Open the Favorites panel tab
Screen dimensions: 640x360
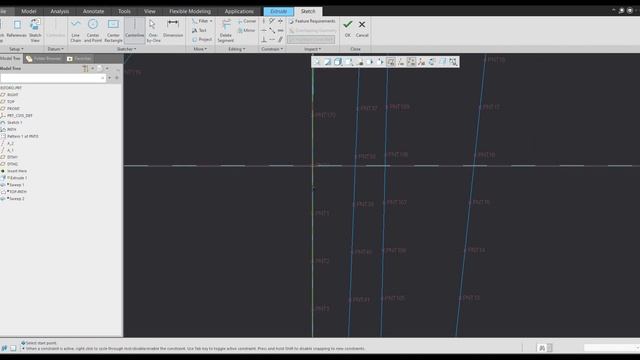coord(79,59)
